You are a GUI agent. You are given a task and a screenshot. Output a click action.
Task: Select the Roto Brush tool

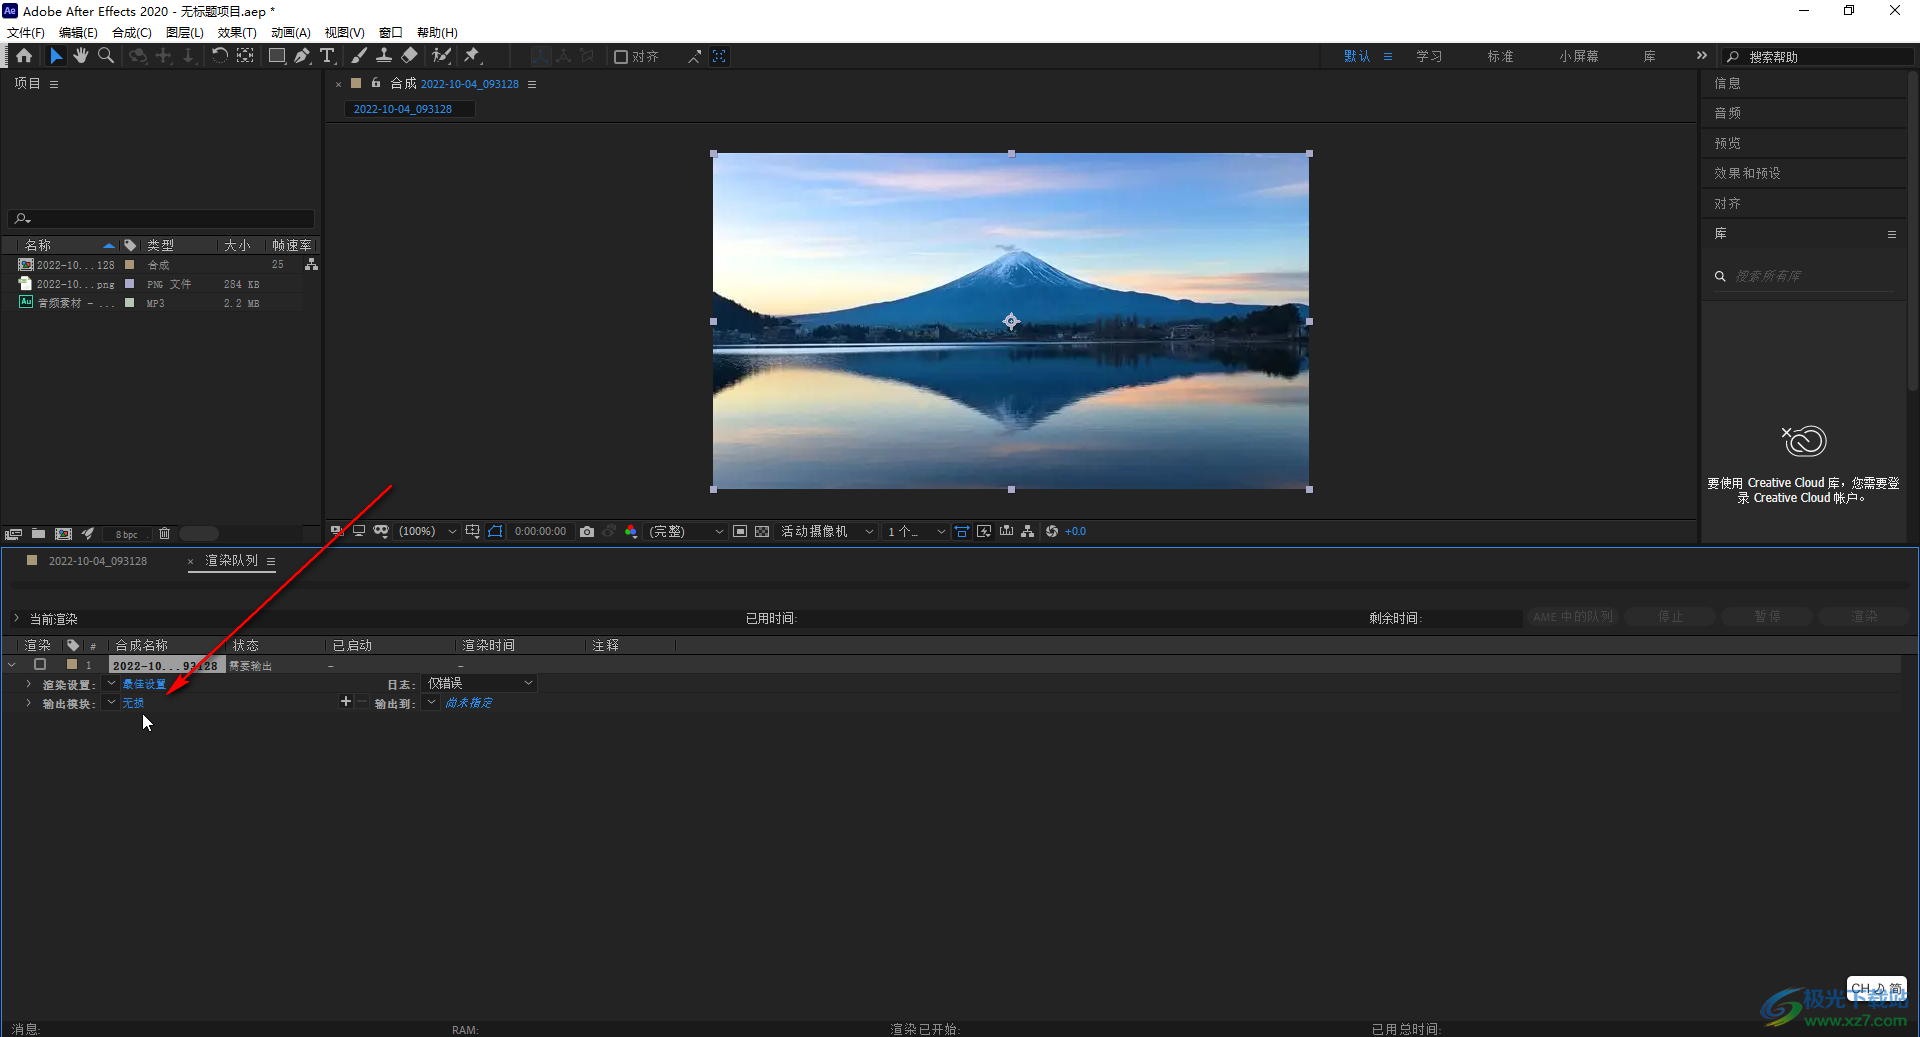point(441,56)
